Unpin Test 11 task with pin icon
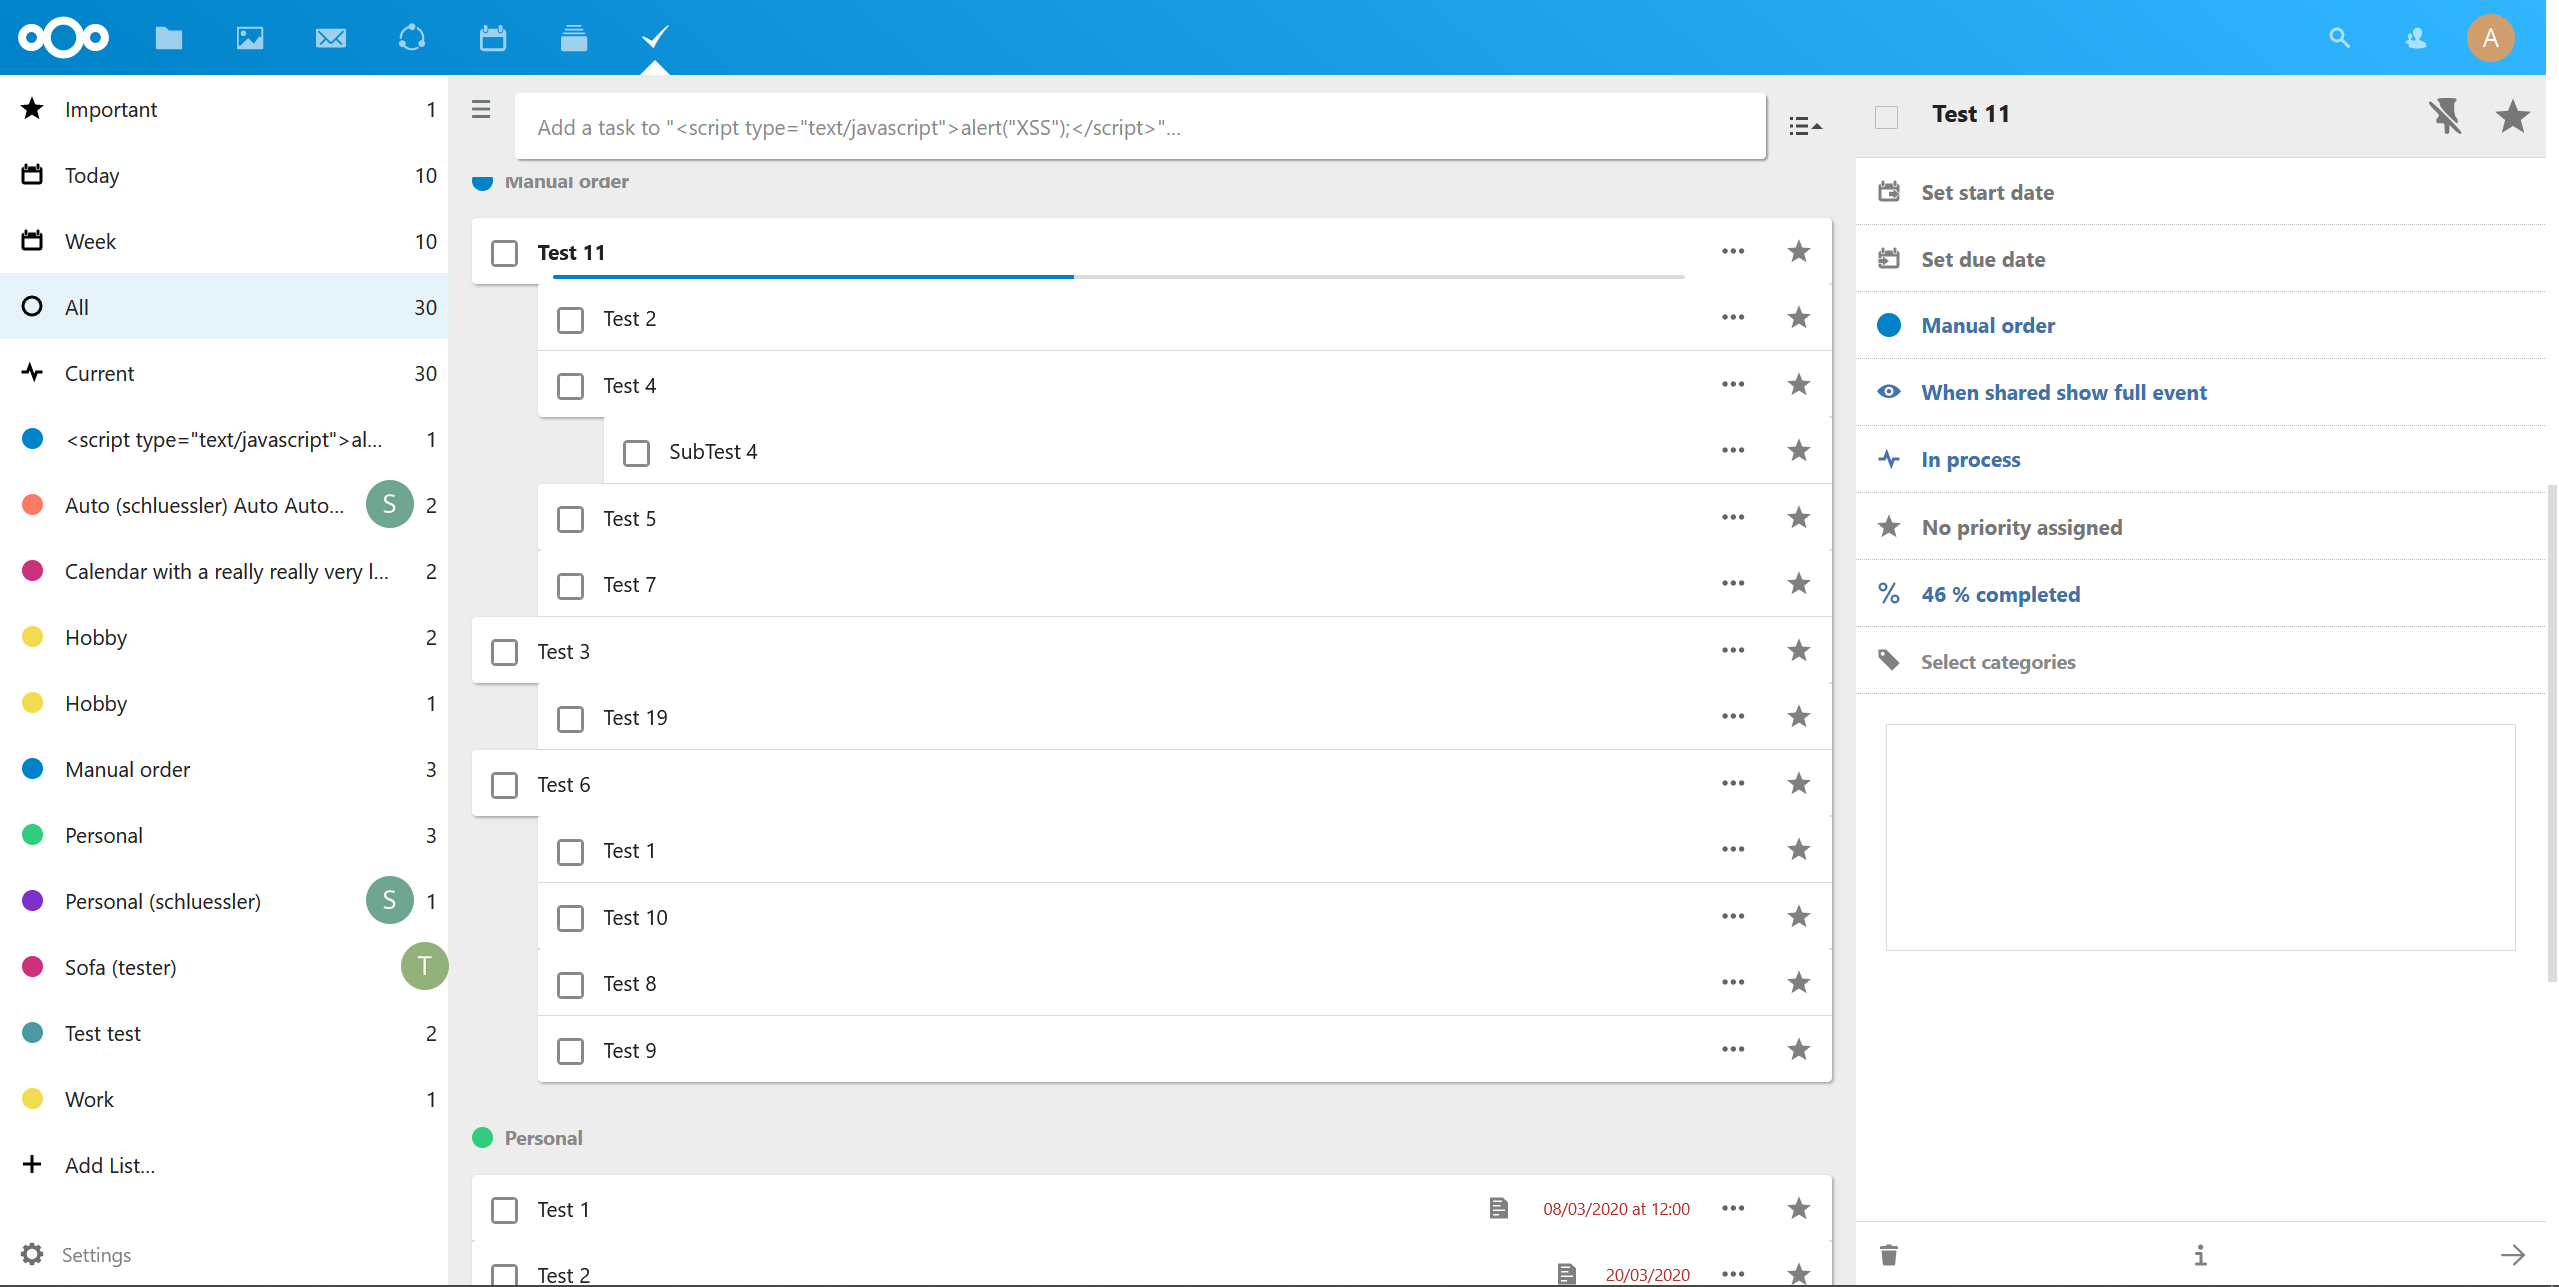Viewport: 2559px width, 1287px height. click(x=2445, y=116)
